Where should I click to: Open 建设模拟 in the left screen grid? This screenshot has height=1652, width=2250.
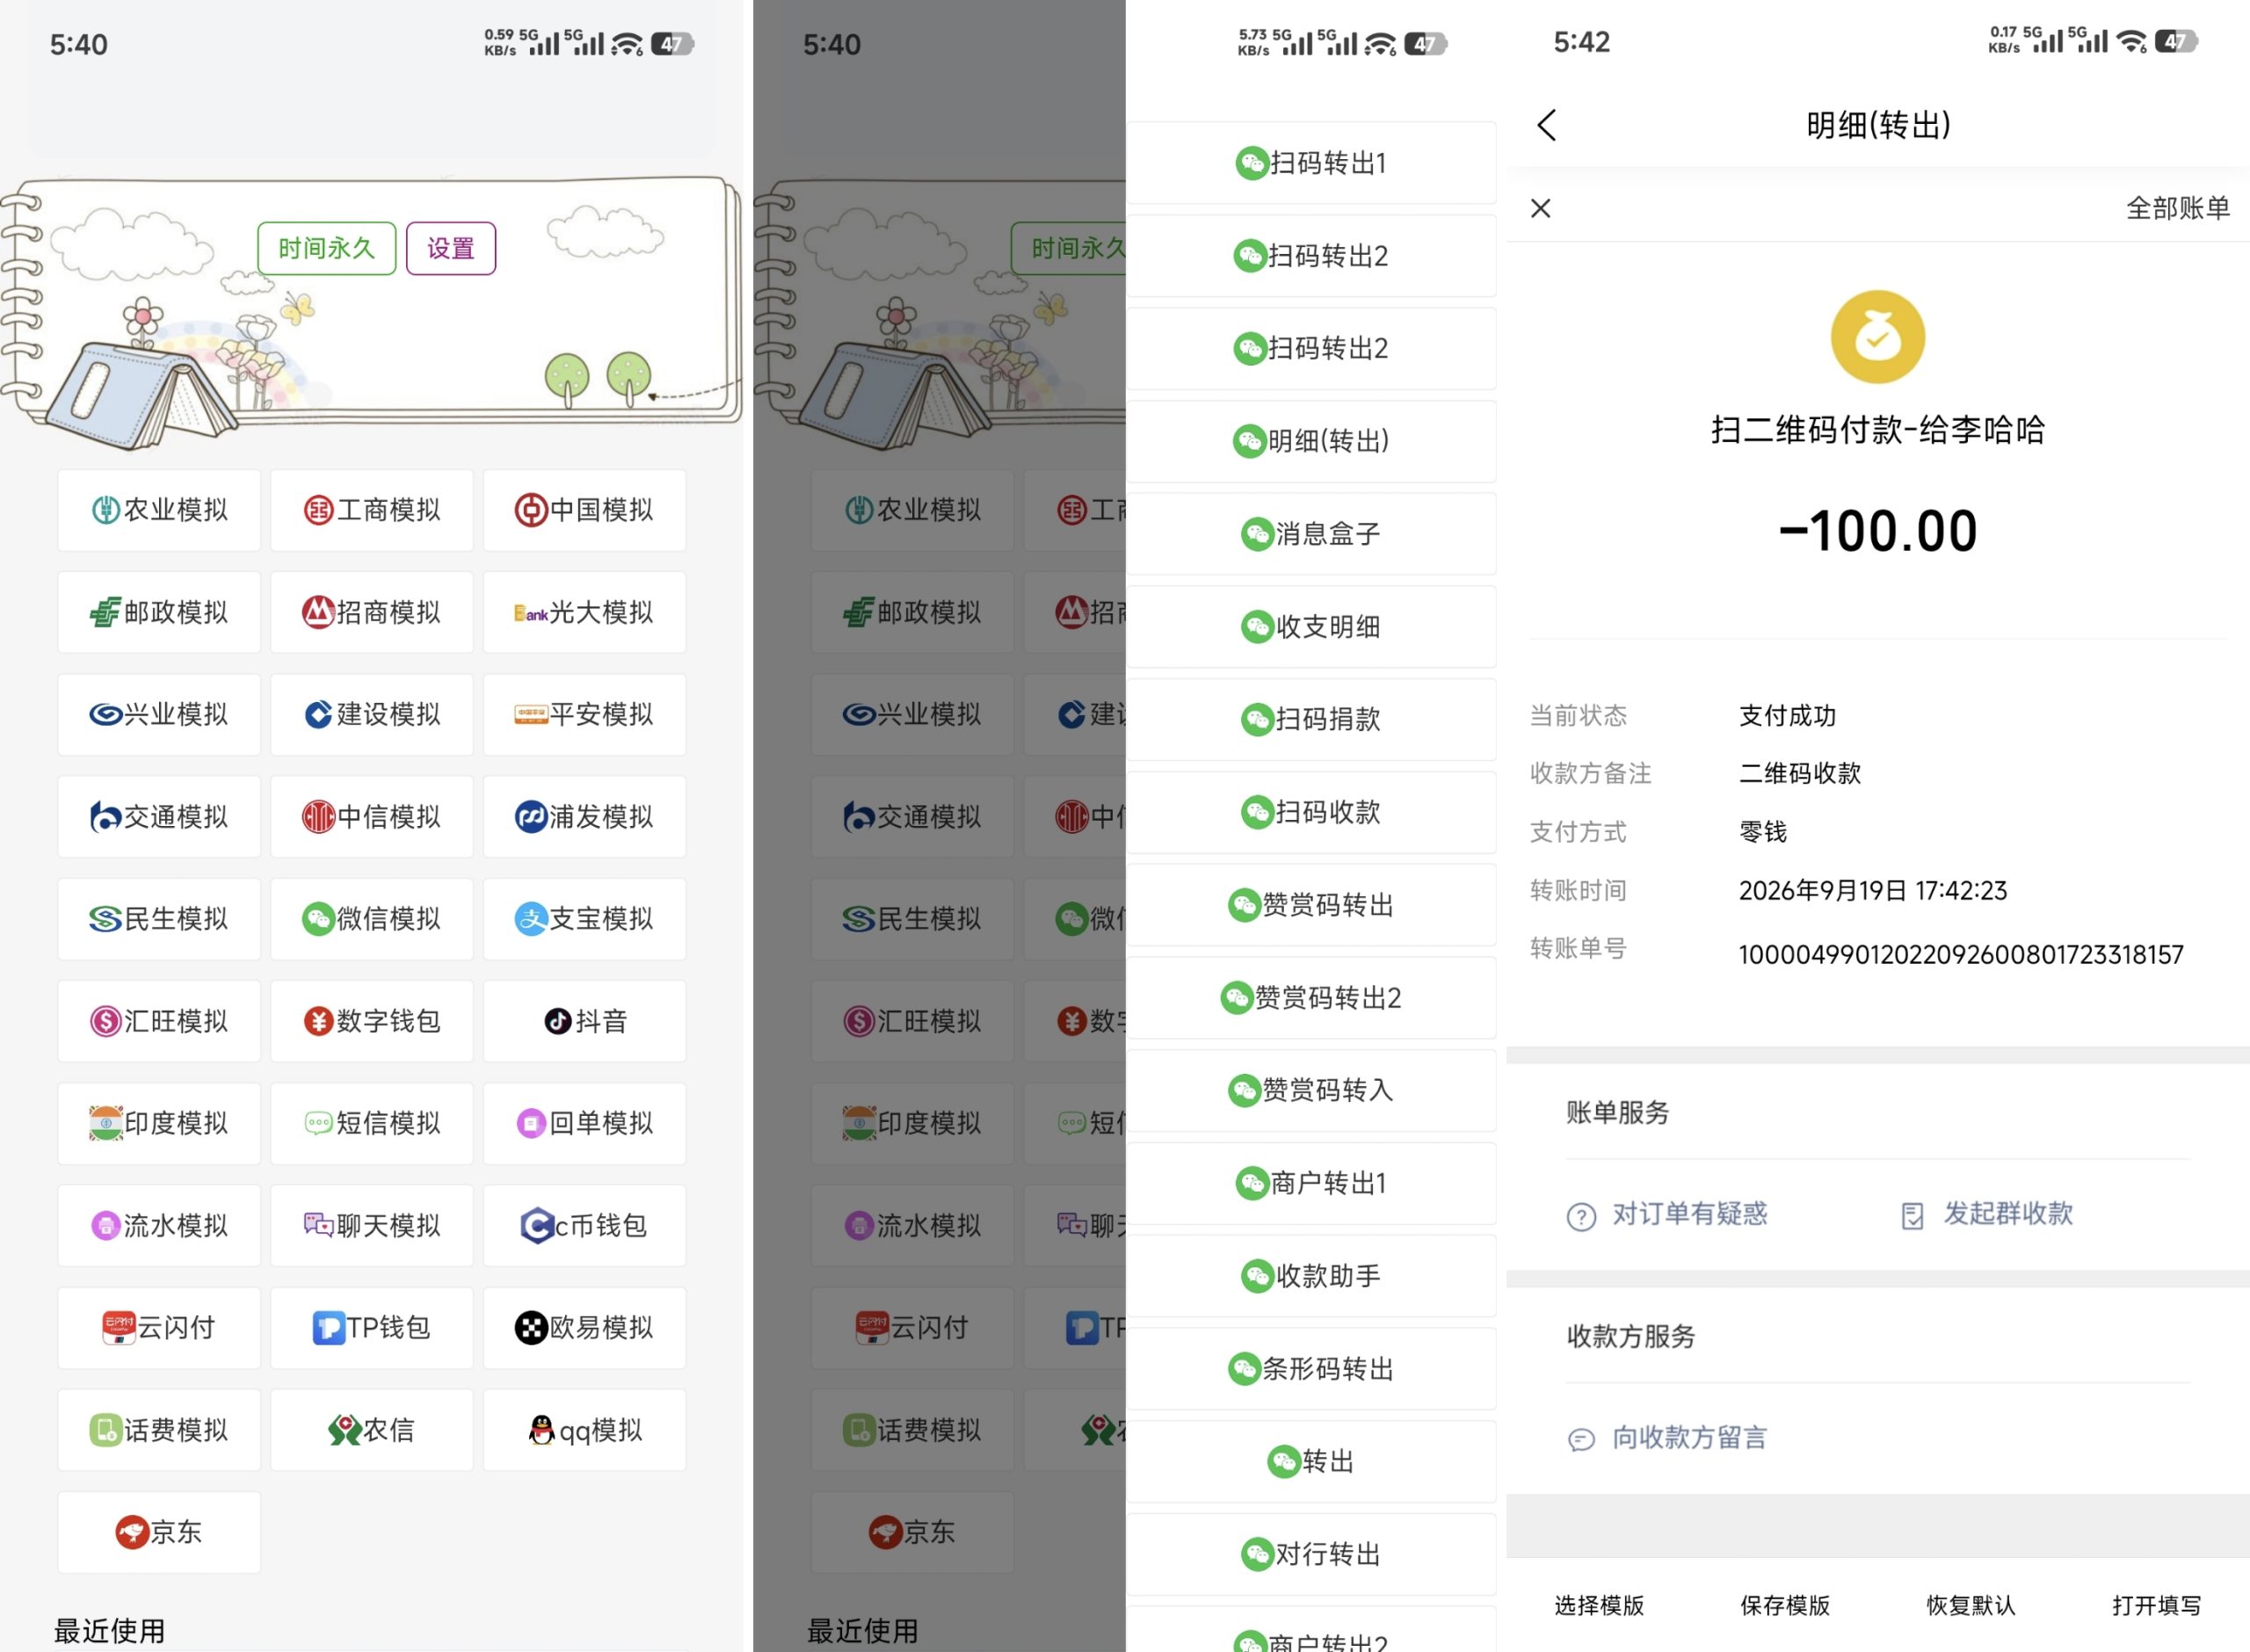[372, 714]
